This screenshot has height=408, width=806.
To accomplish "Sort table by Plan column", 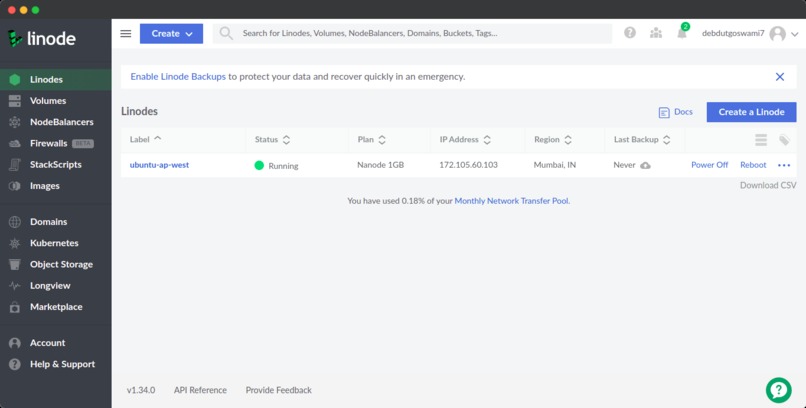I will (x=372, y=139).
